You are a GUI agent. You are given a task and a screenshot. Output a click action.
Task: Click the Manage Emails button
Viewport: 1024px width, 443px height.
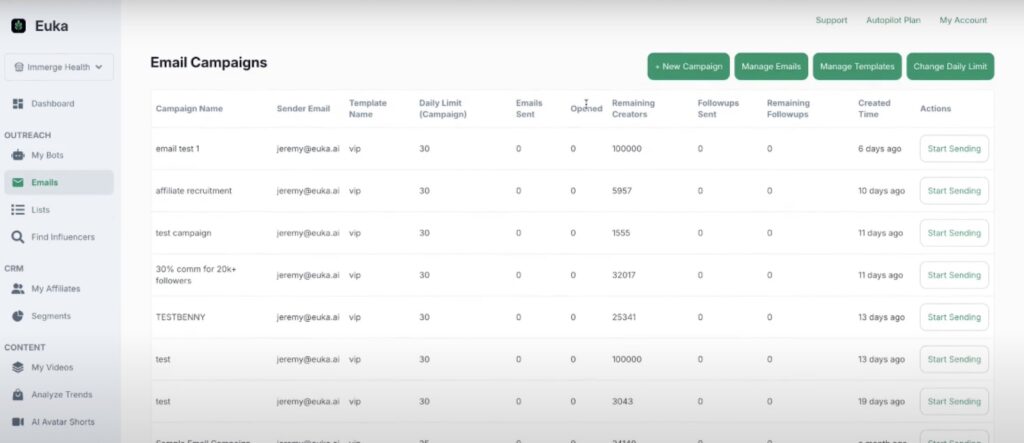pos(771,67)
